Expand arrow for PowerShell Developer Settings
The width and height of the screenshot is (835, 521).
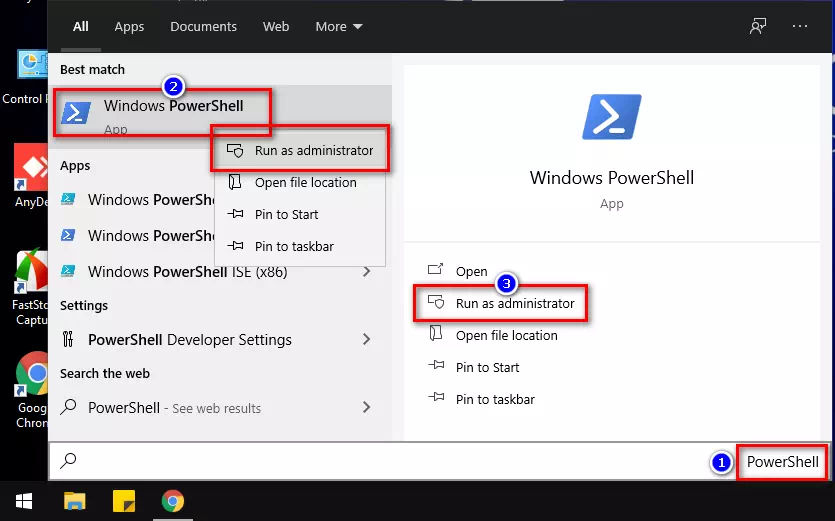tap(366, 339)
